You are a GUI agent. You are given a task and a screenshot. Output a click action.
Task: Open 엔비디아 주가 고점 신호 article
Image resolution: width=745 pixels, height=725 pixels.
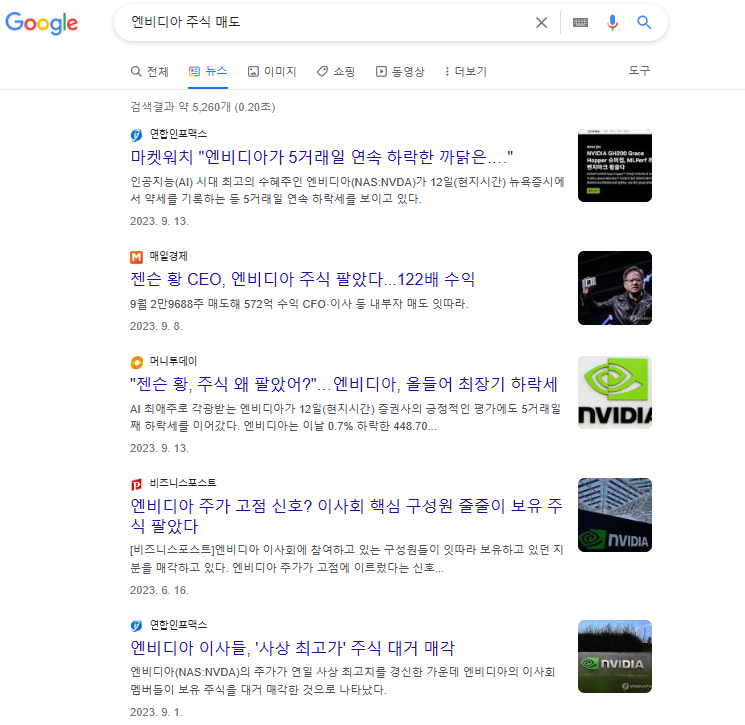click(x=346, y=515)
